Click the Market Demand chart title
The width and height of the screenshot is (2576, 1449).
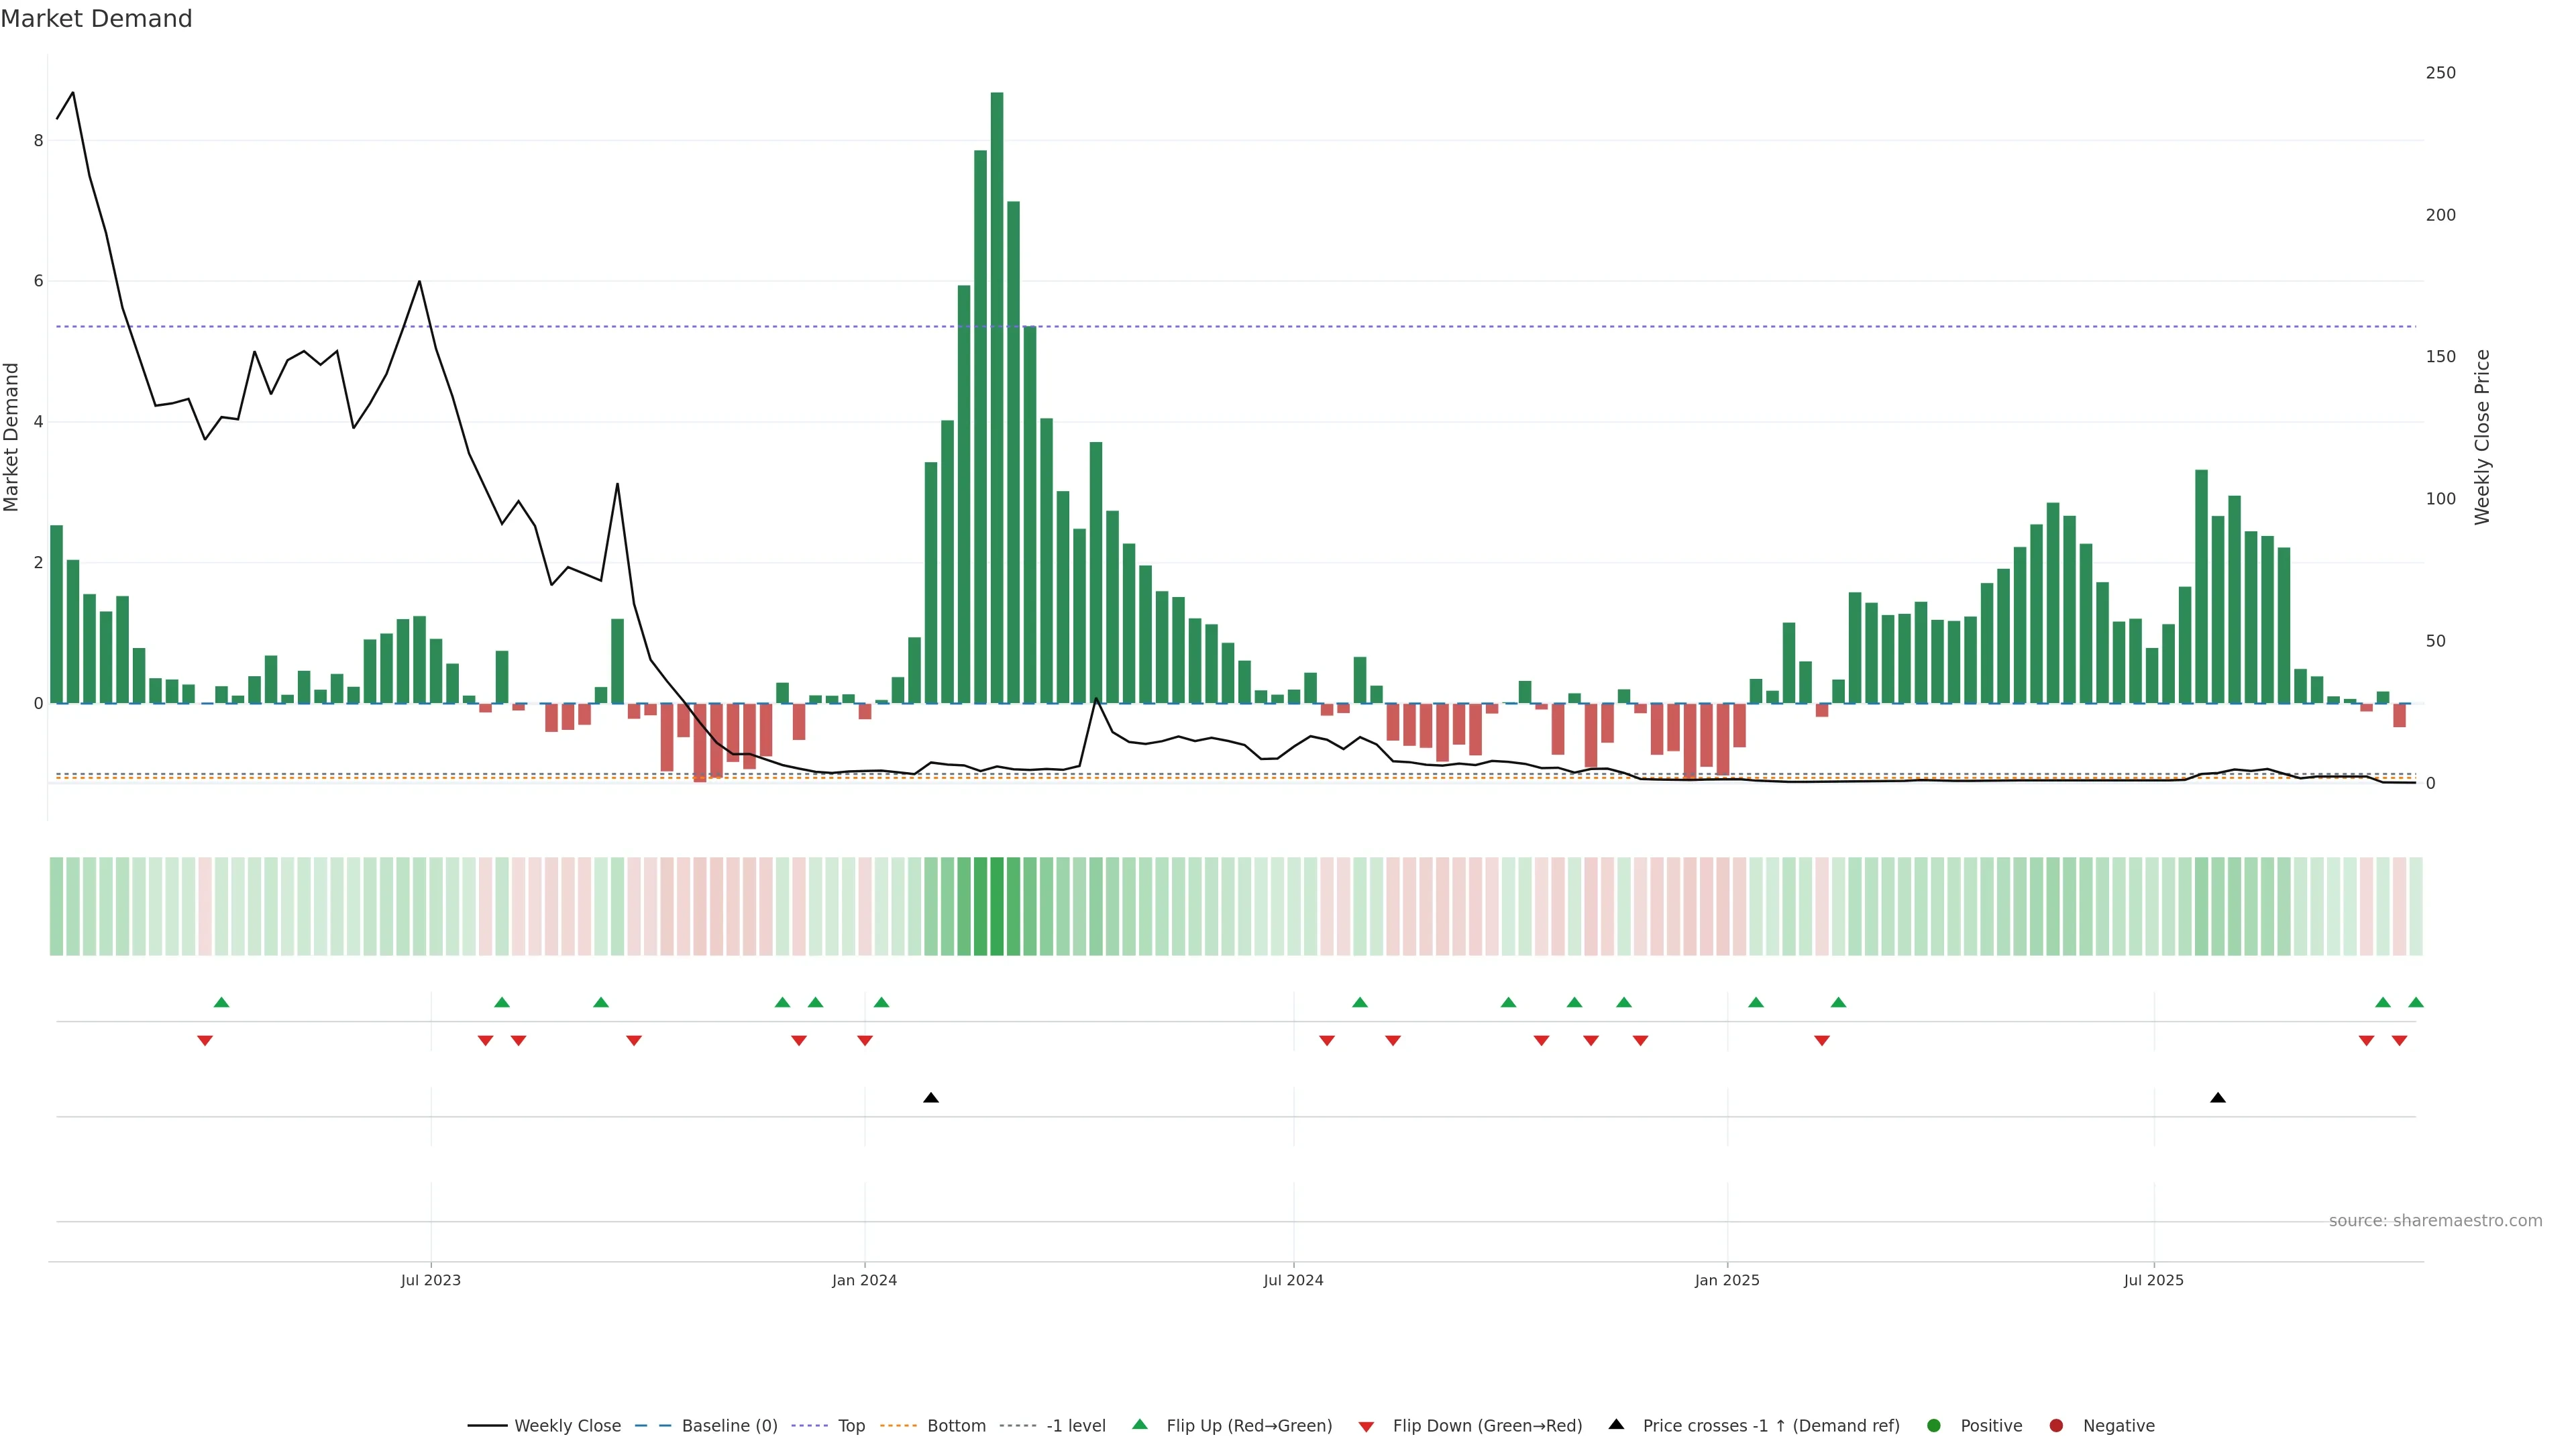click(96, 19)
